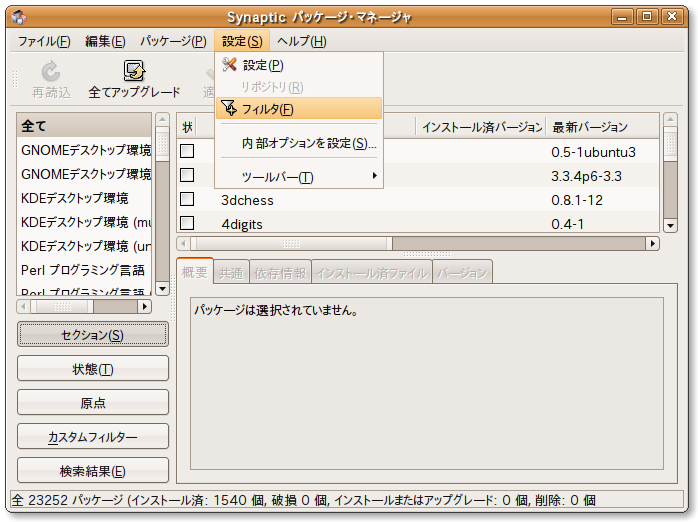Click package list horizontal scroll-left arrow
Image resolution: width=698 pixels, height=522 pixels.
coord(183,243)
